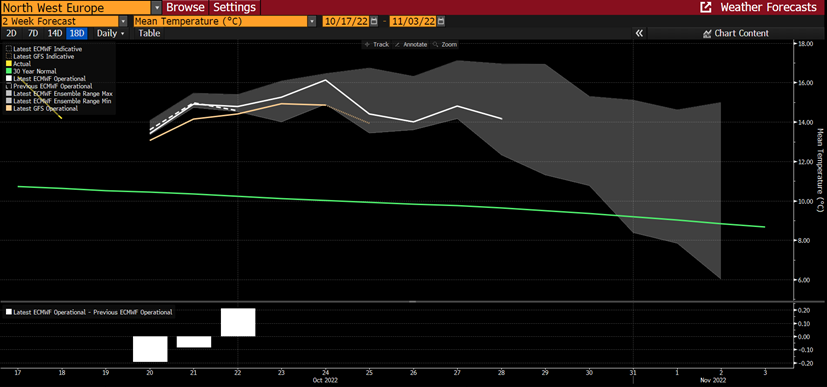Click the double chevron collapse icon
Screen dimensions: 827x387
coord(639,33)
